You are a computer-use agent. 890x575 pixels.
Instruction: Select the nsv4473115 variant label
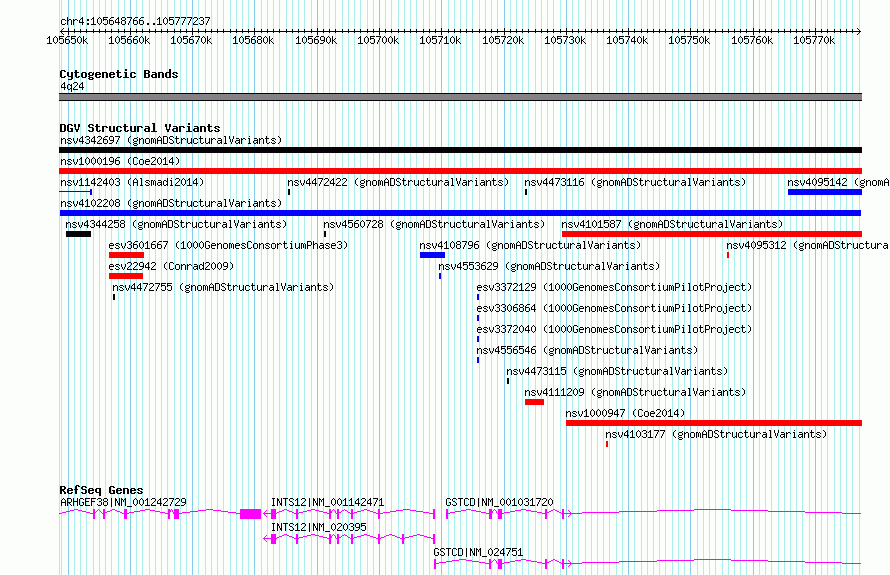(617, 371)
